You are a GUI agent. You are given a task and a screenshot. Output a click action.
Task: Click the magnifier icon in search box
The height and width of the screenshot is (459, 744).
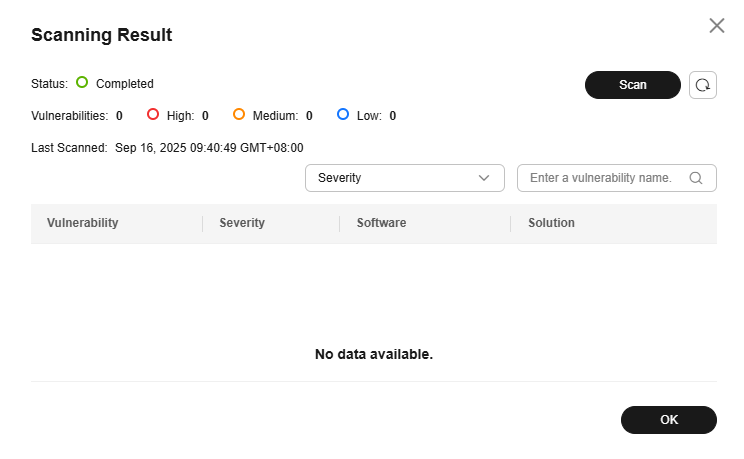click(x=696, y=178)
